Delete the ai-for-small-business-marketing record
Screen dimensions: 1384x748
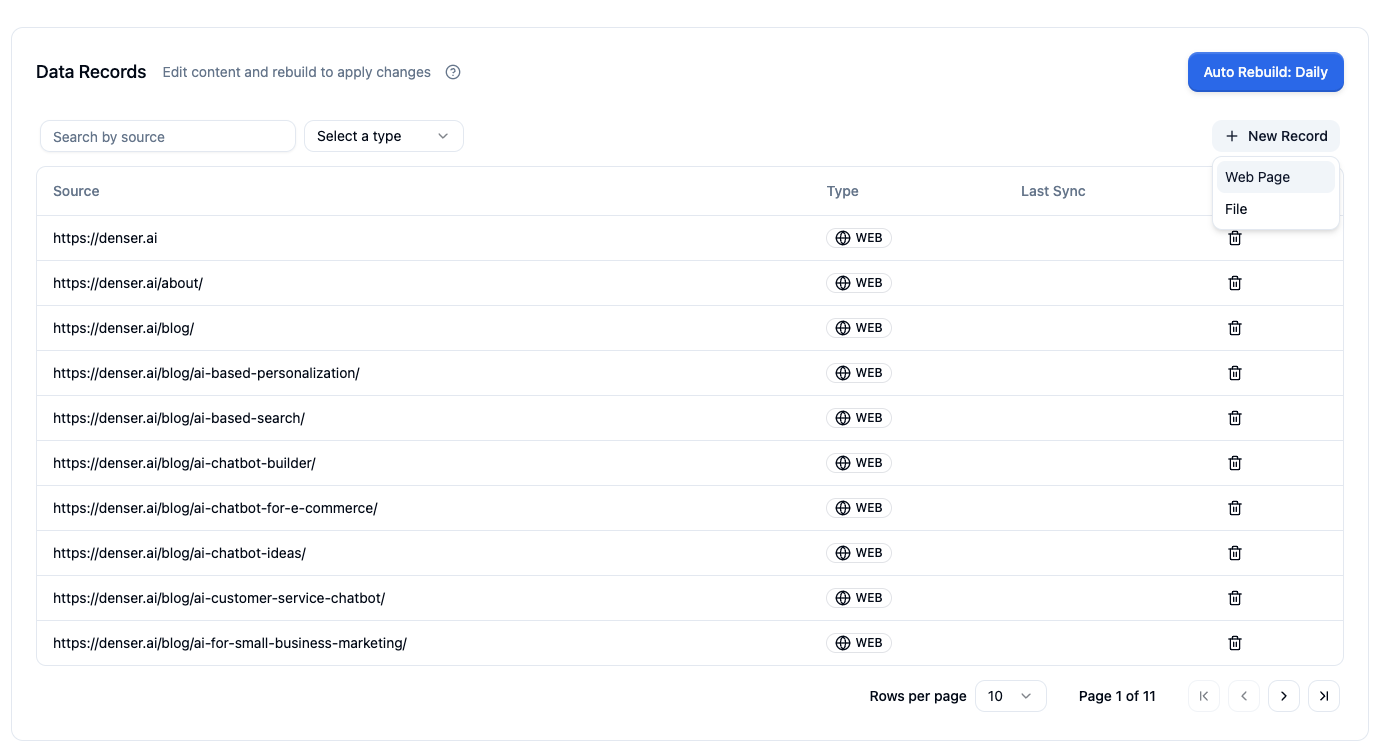[x=1235, y=643]
